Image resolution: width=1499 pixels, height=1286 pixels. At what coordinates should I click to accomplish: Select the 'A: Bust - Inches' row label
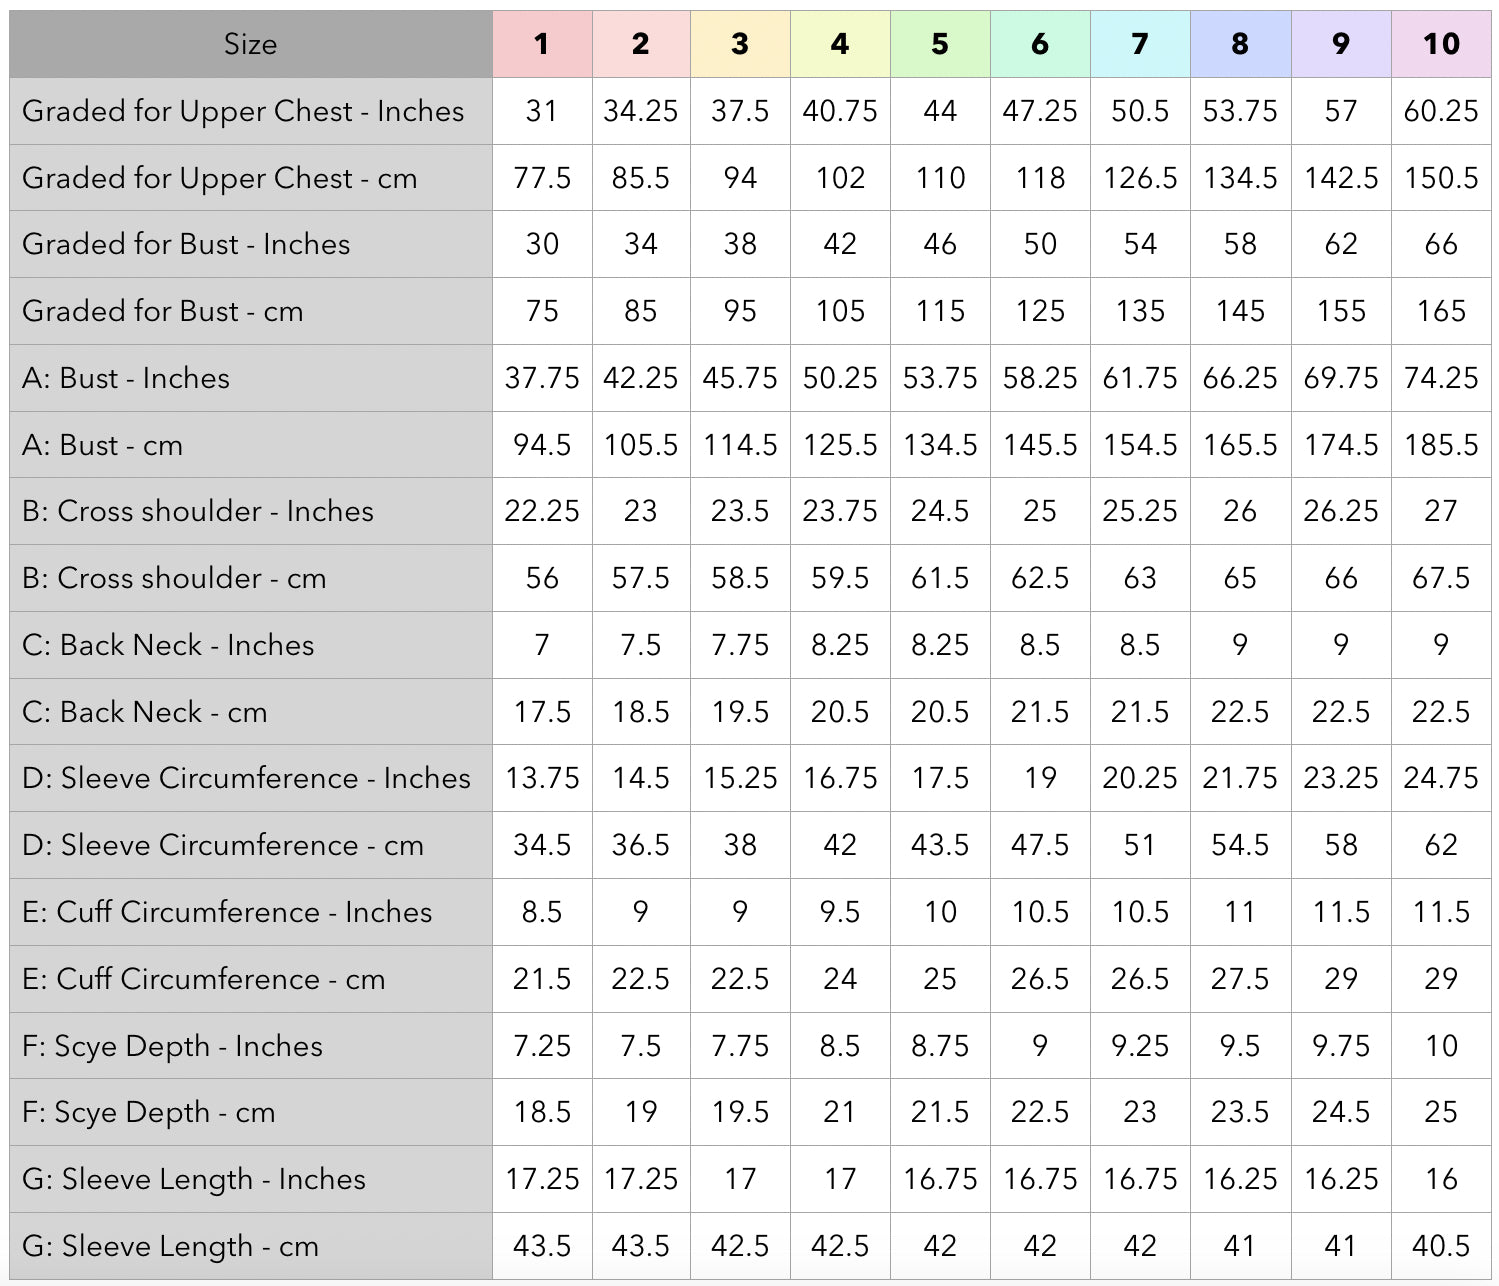pyautogui.click(x=126, y=378)
